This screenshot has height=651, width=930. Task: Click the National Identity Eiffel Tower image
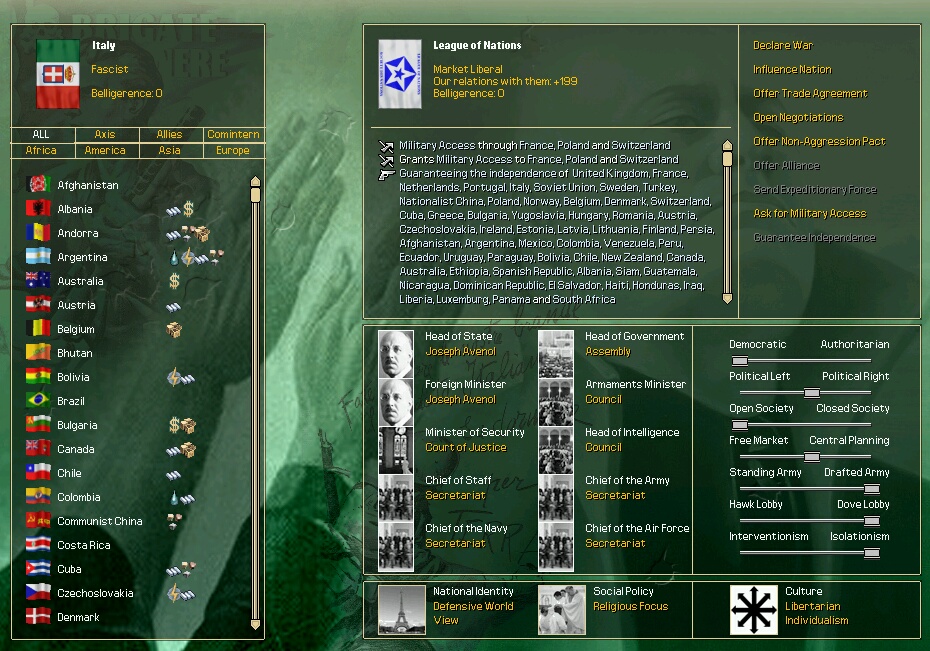pos(402,610)
